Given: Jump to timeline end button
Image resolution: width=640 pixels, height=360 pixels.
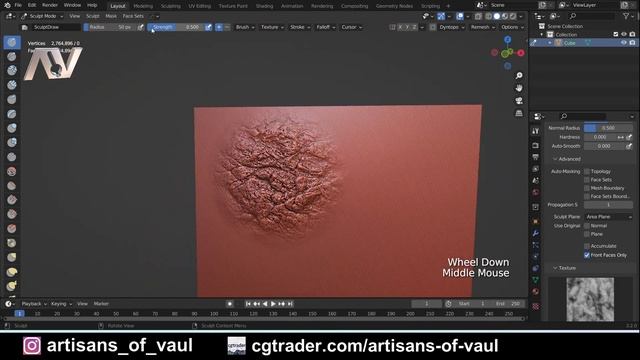Looking at the screenshot, I should (290, 304).
